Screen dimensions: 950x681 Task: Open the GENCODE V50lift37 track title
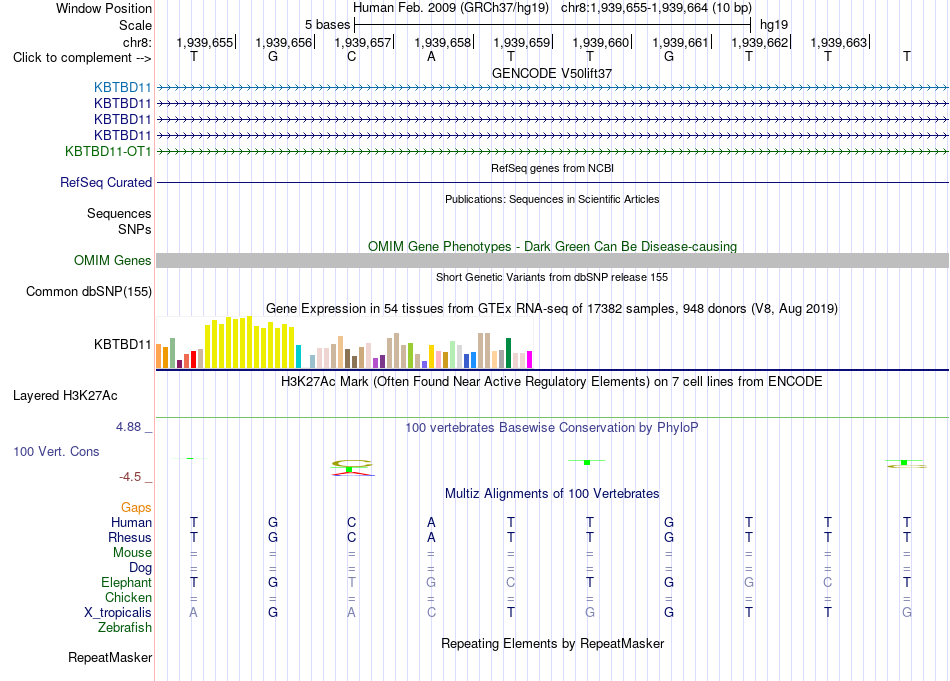pyautogui.click(x=552, y=73)
